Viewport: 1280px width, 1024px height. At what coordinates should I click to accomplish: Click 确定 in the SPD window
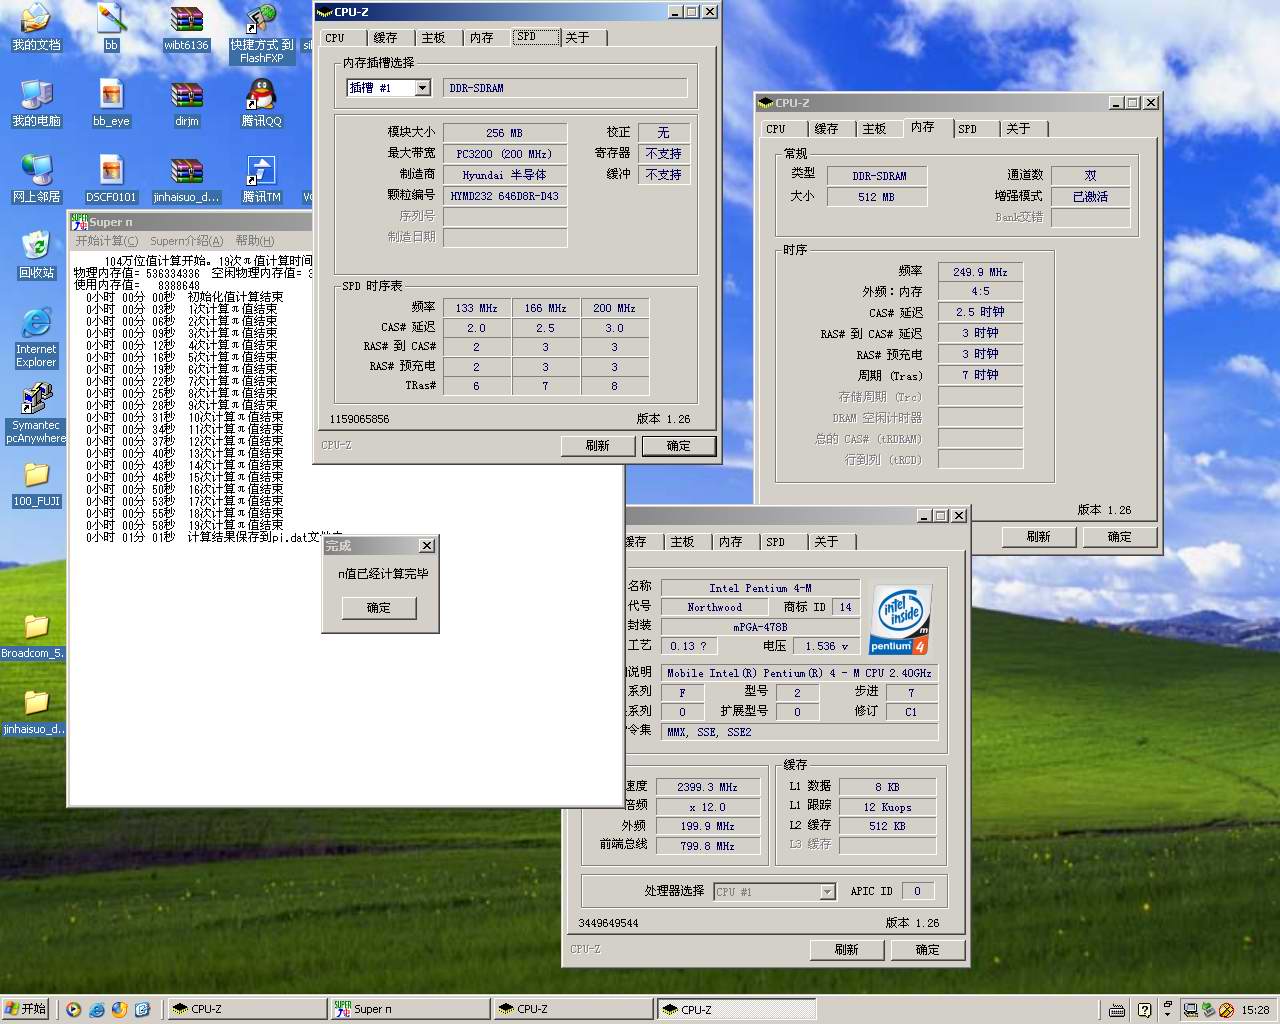679,446
